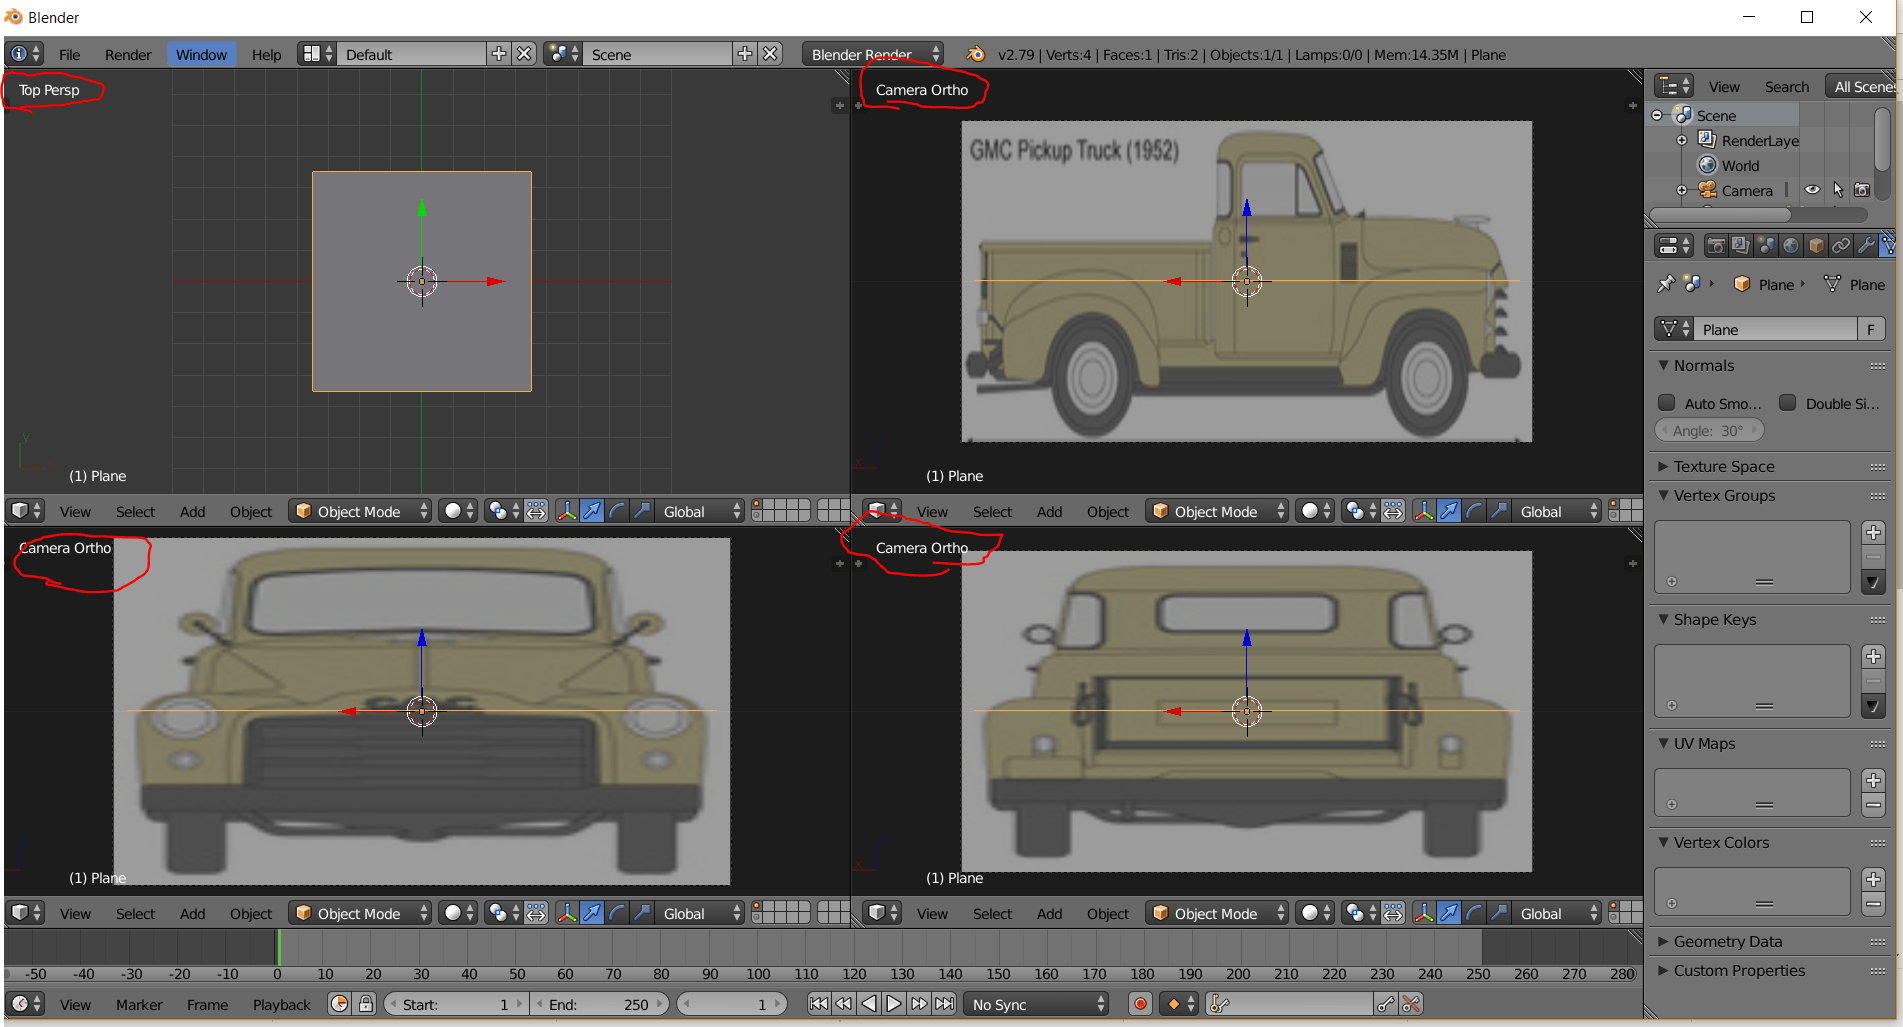
Task: Select the Rotate manipulator icon in the header
Action: [617, 511]
